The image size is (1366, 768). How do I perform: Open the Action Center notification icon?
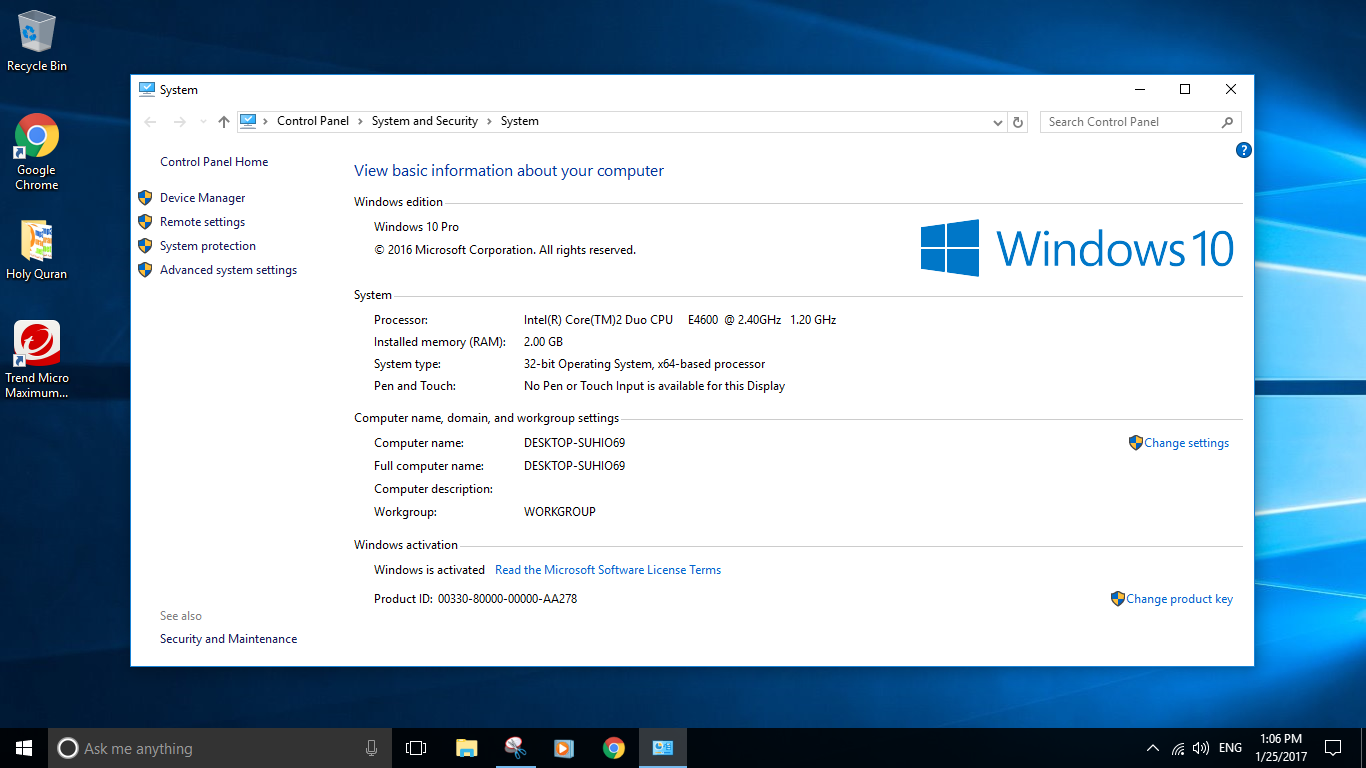pyautogui.click(x=1333, y=748)
